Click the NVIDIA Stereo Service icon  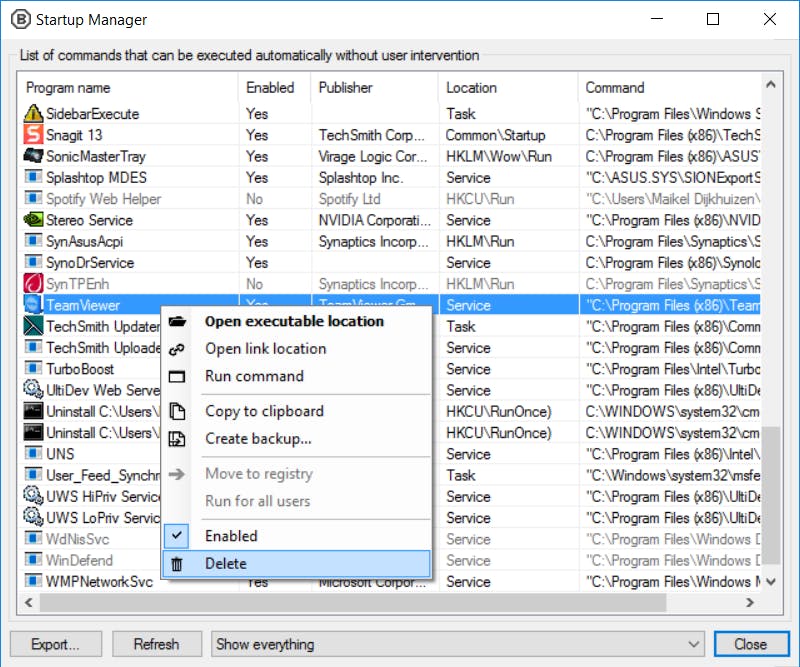[x=33, y=219]
